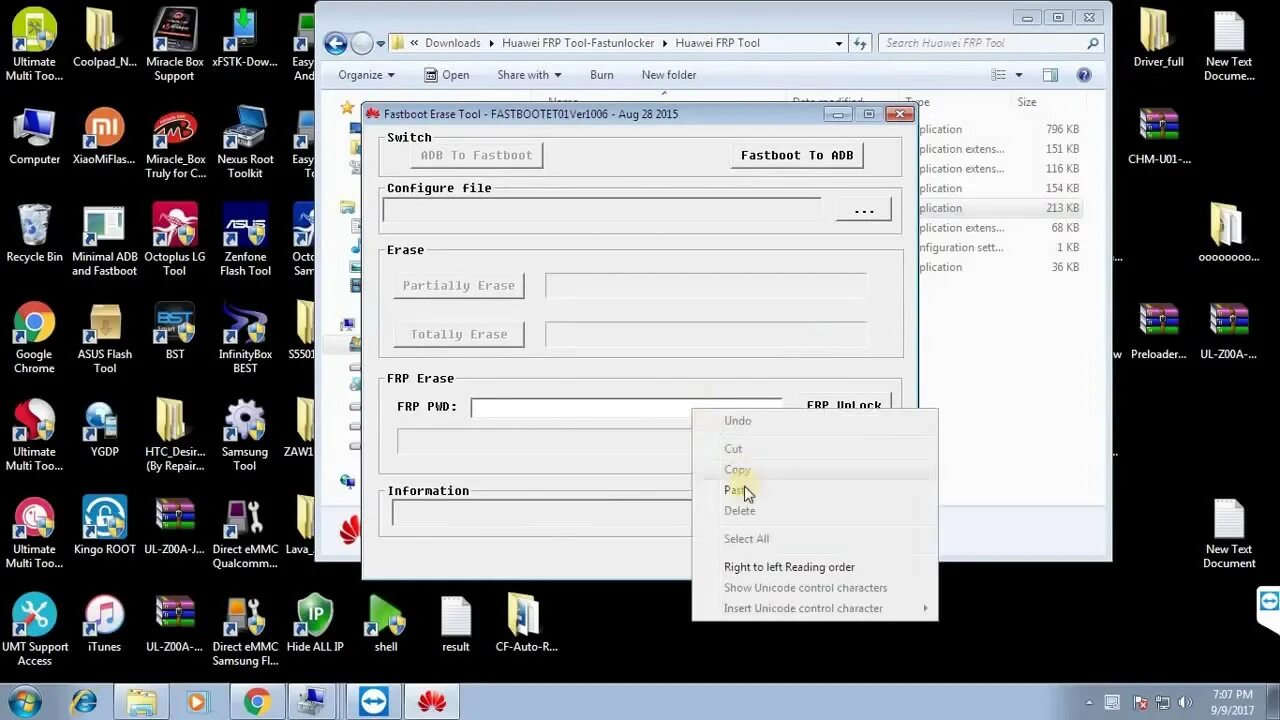Image resolution: width=1280 pixels, height=720 pixels.
Task: Click the Windows Start button
Action: tap(24, 701)
